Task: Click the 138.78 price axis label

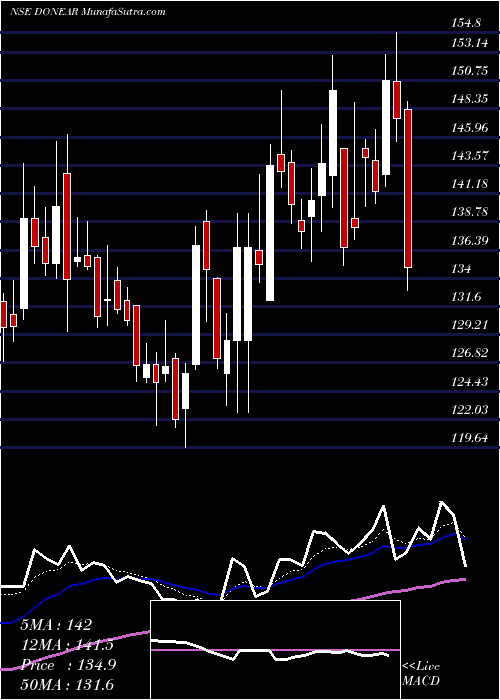Action: tap(470, 212)
